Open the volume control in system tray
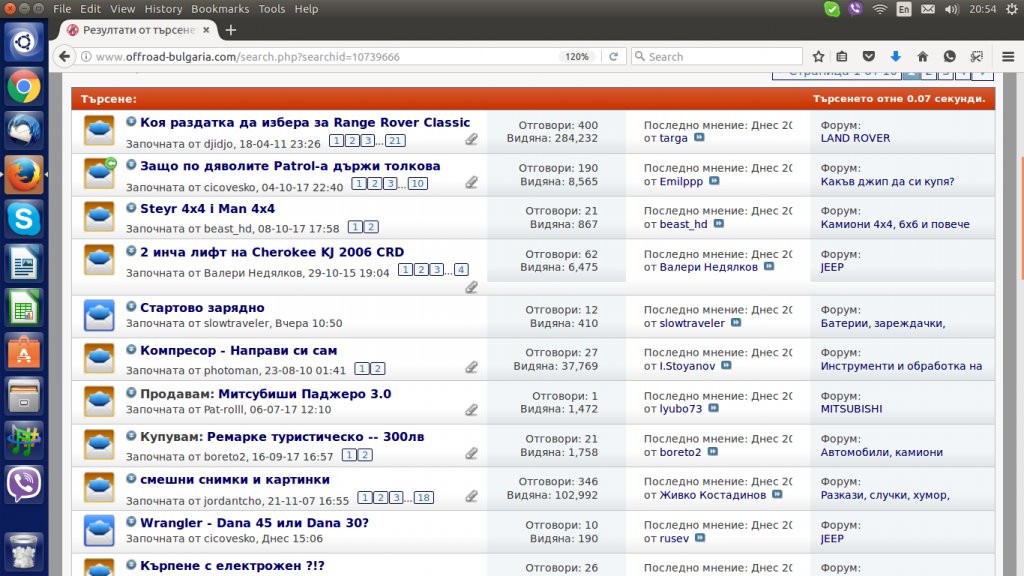The width and height of the screenshot is (1024, 576). tap(951, 9)
